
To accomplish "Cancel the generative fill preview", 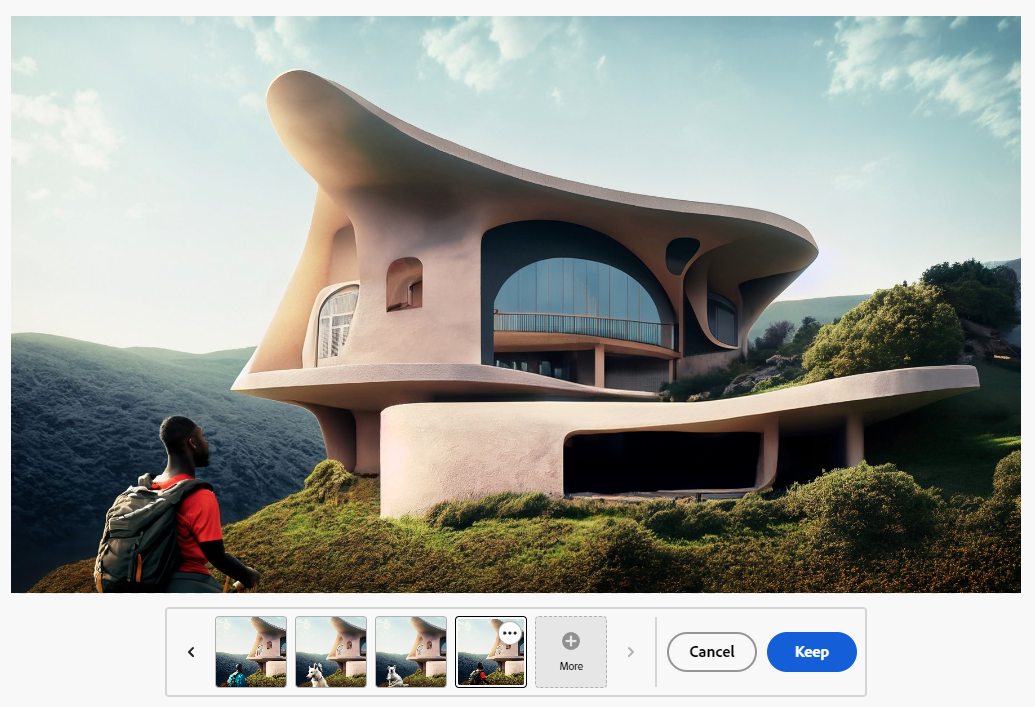I will pos(711,652).
